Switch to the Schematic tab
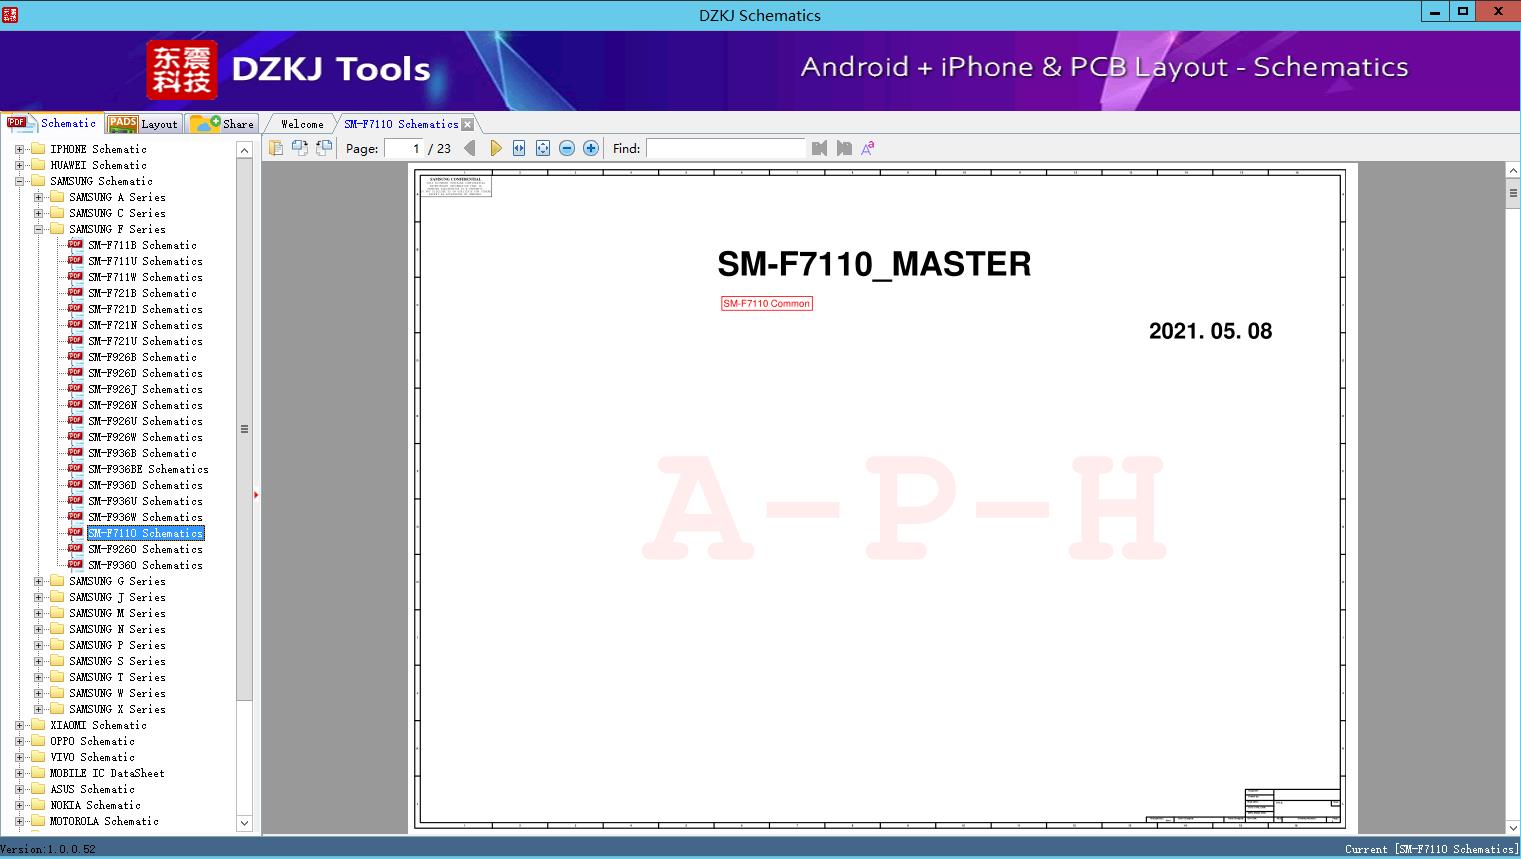The image size is (1521, 859). tap(52, 123)
